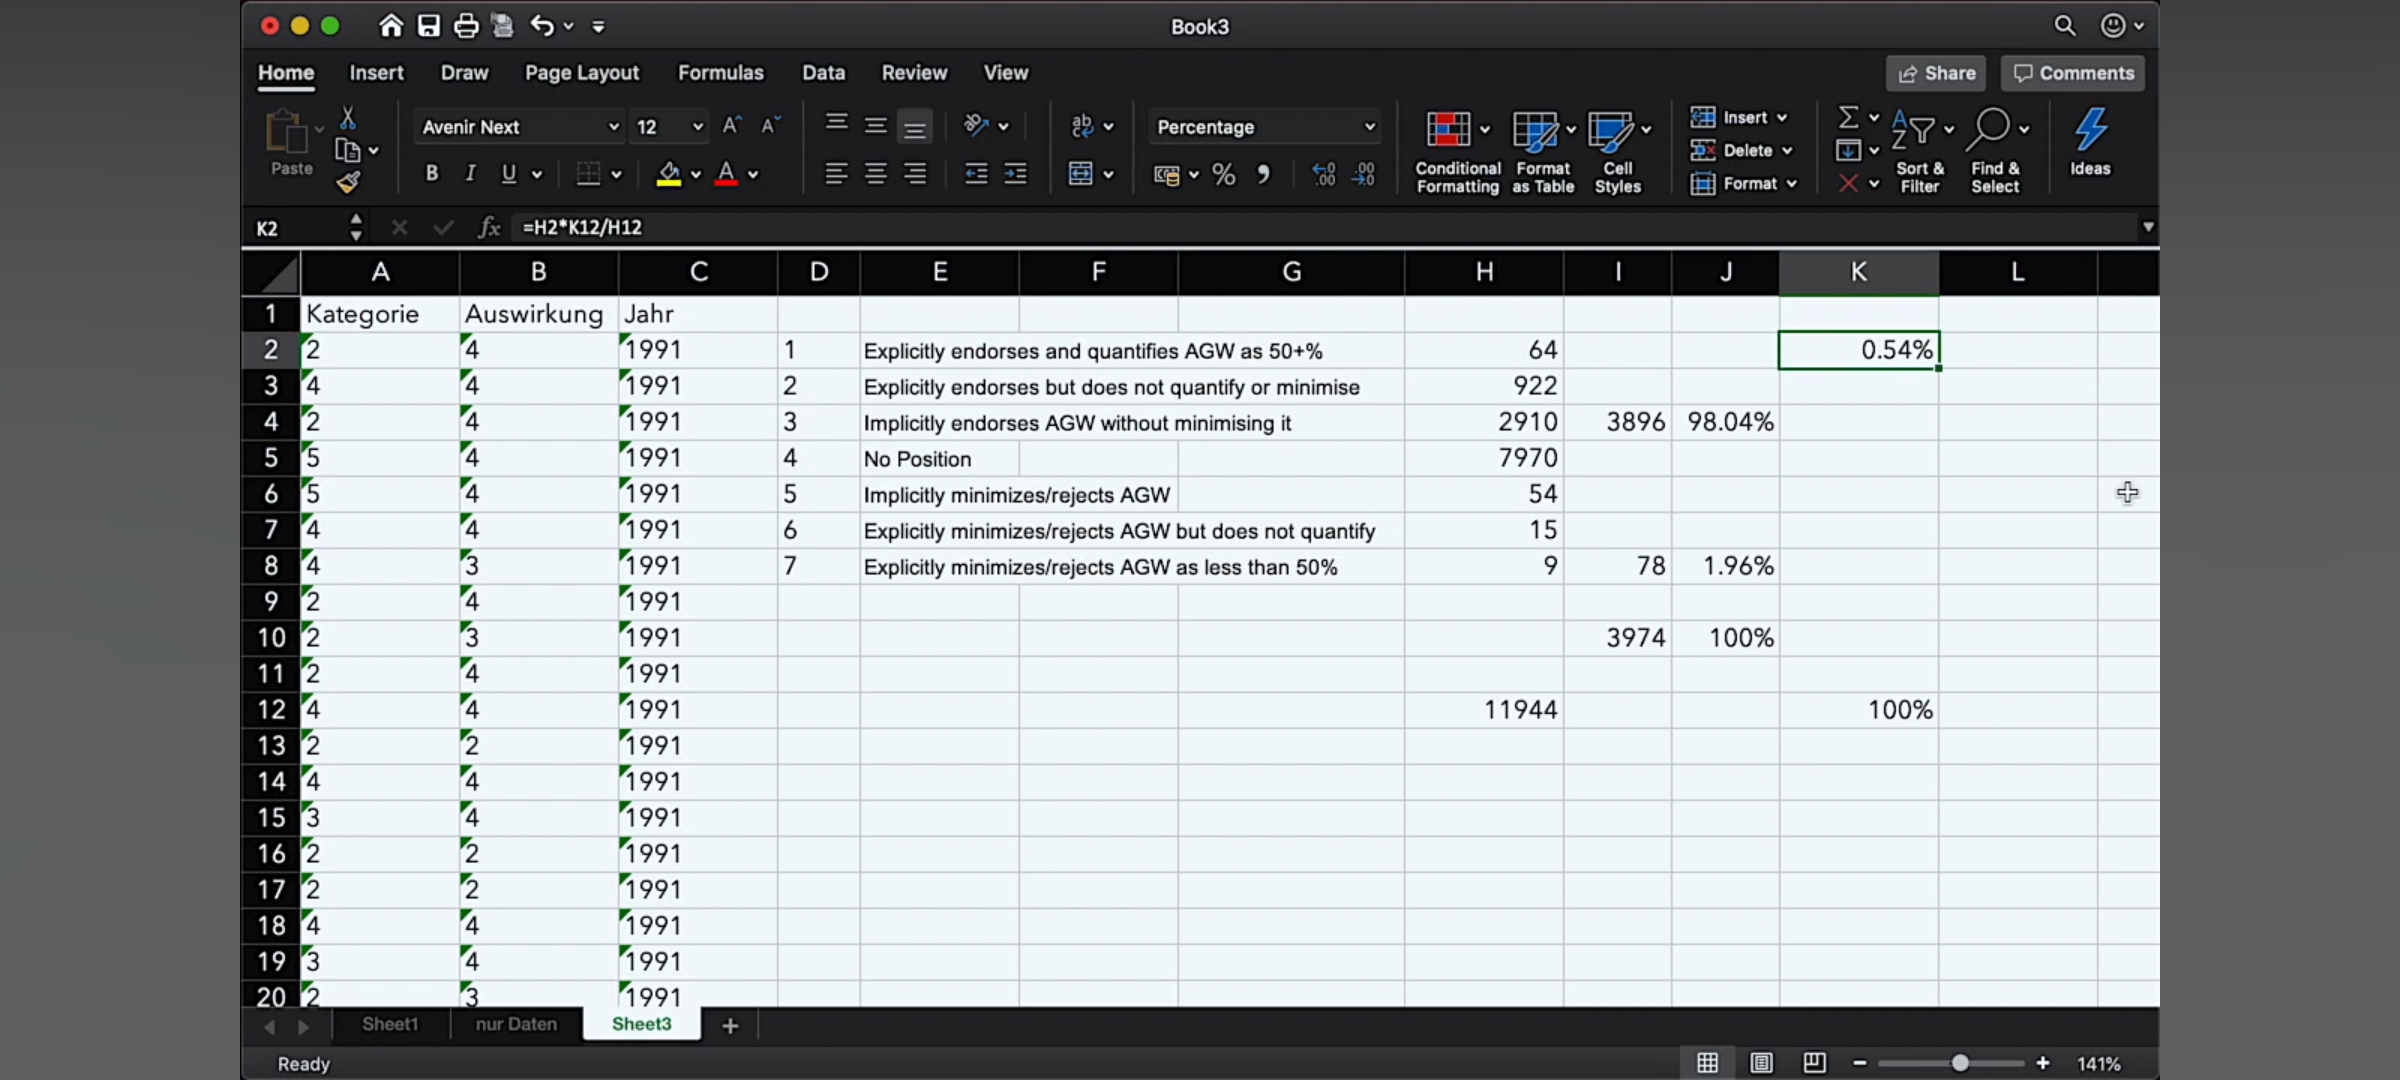Open the Comments button
This screenshot has width=2400, height=1080.
(x=2073, y=73)
